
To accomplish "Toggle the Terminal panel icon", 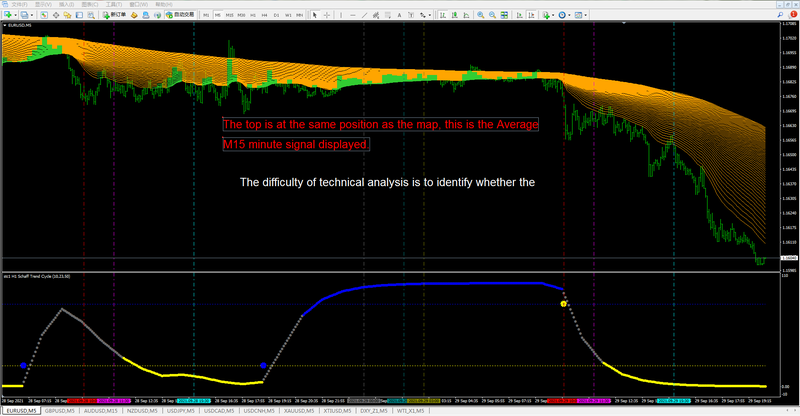I will tap(79, 15).
